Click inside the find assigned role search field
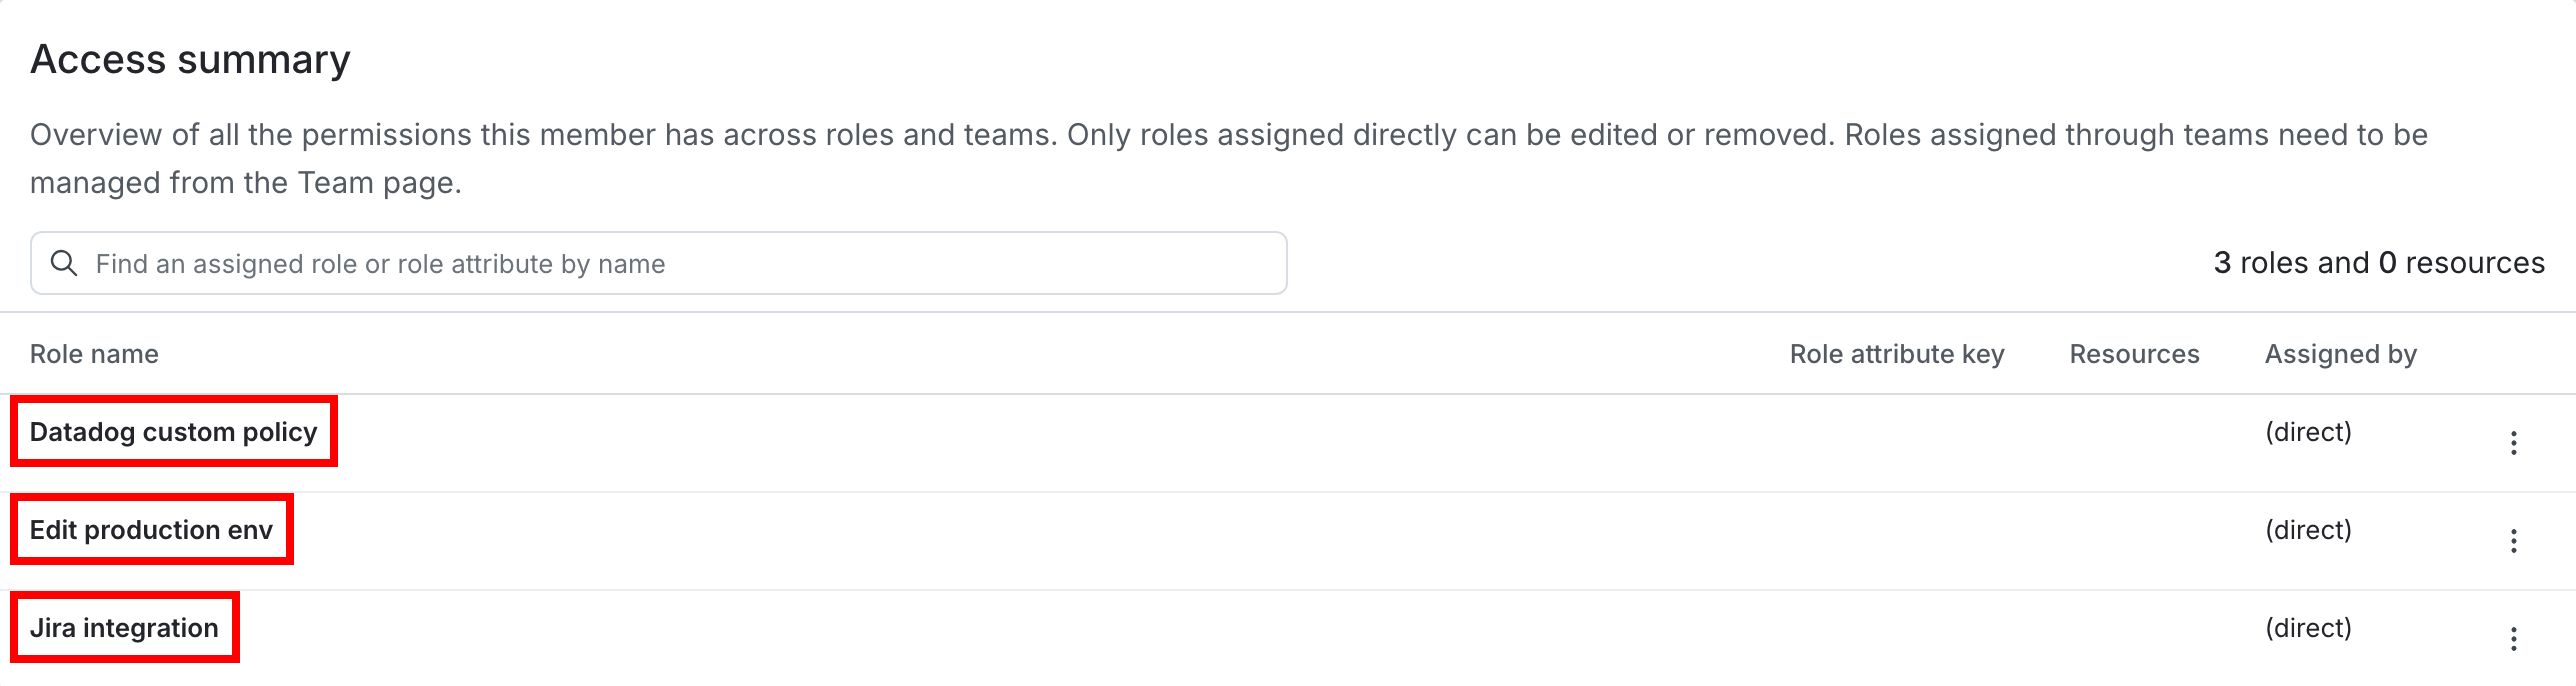 pos(600,262)
